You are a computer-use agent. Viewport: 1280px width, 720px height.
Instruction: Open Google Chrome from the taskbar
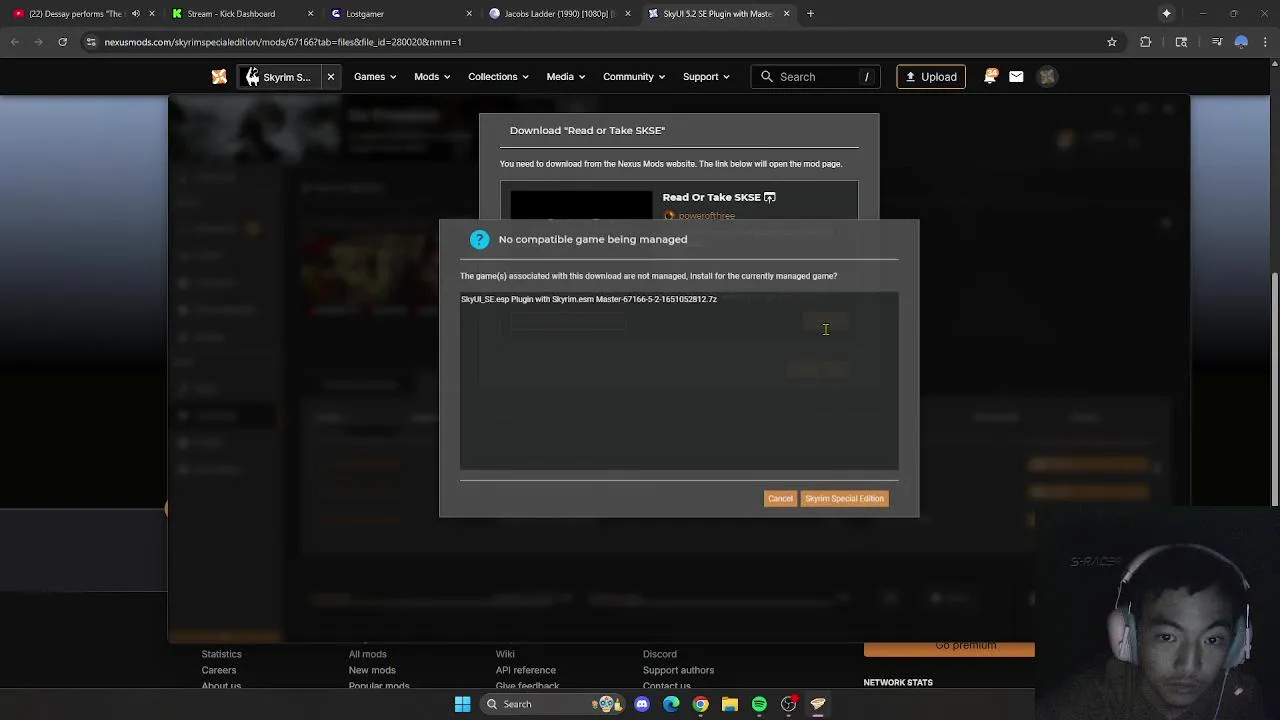click(700, 704)
